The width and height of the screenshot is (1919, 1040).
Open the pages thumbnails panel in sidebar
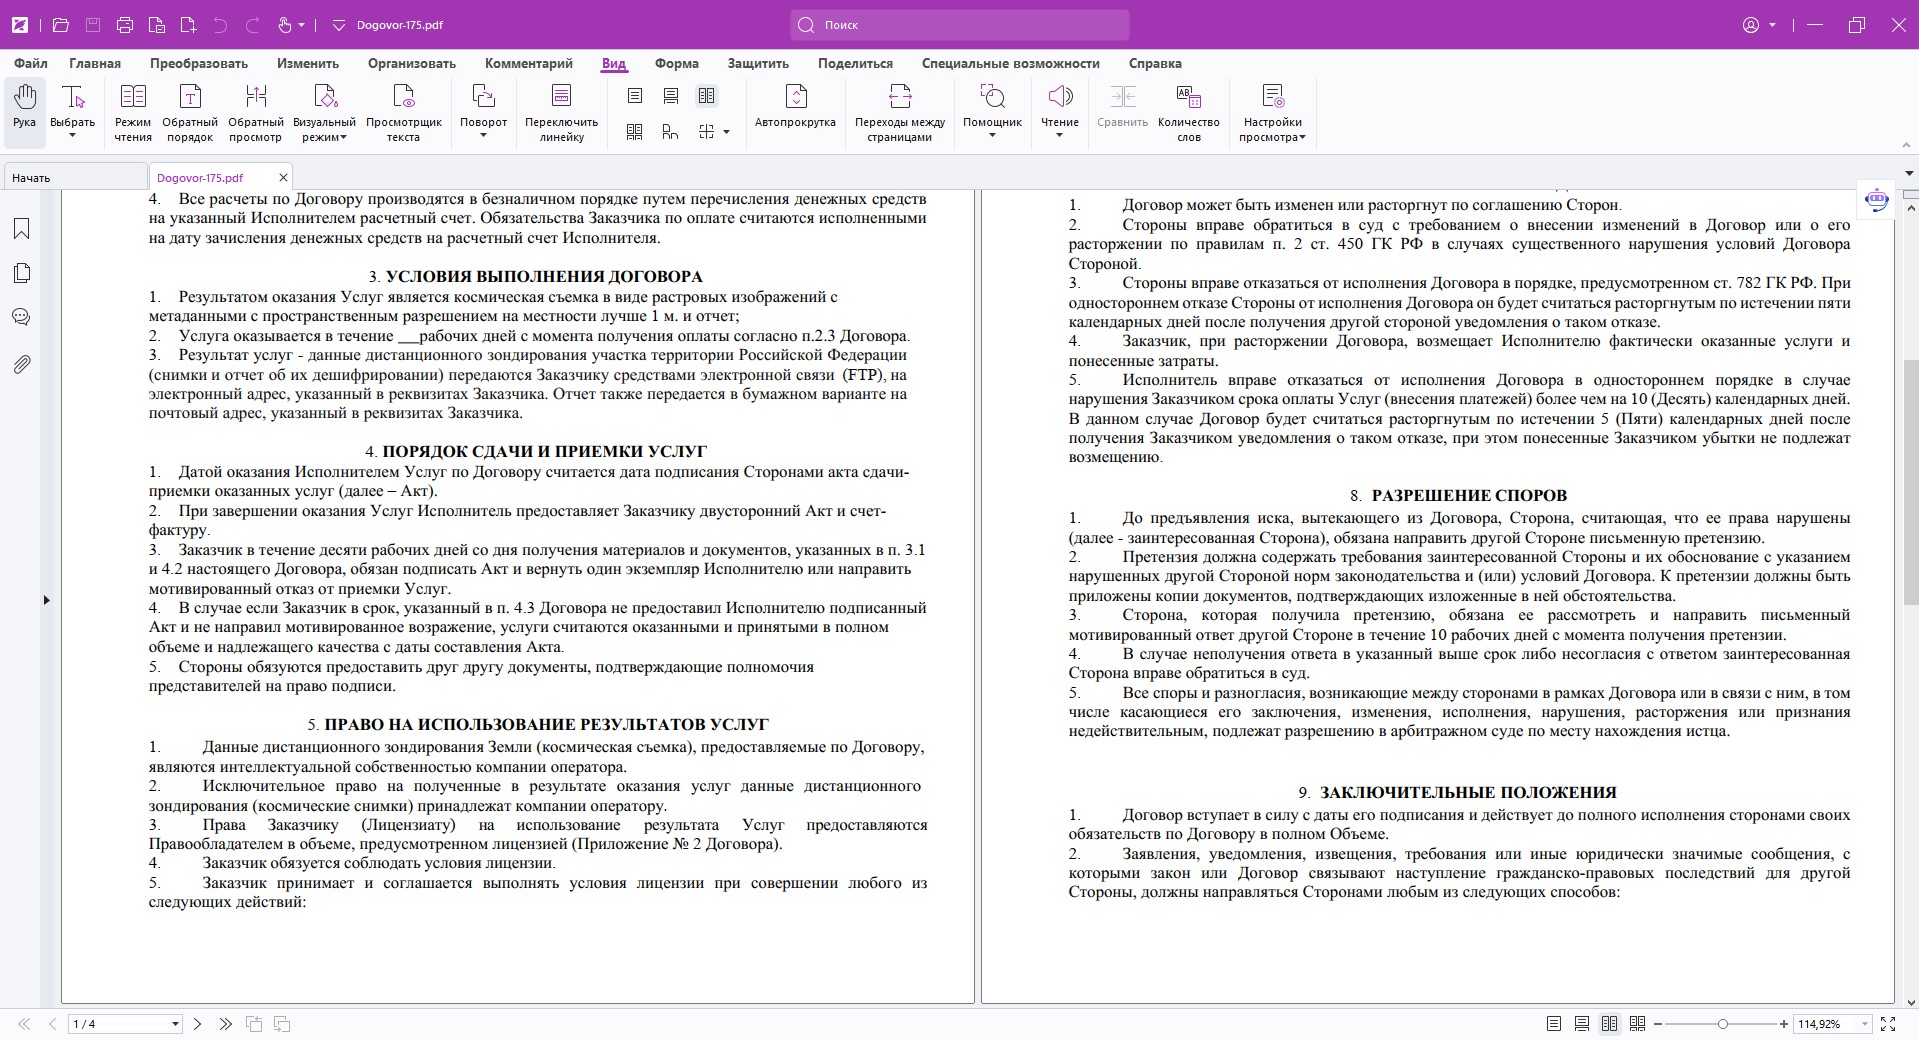pos(21,273)
